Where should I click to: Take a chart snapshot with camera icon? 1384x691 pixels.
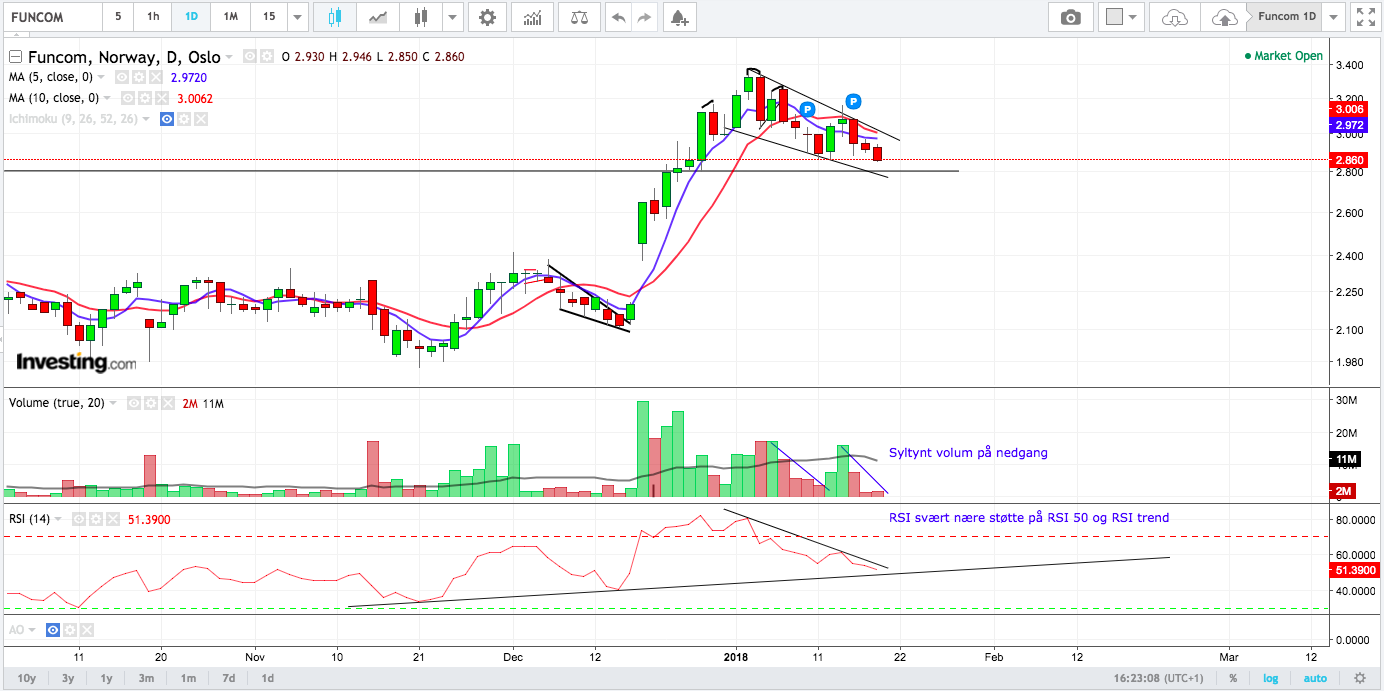(x=1071, y=17)
